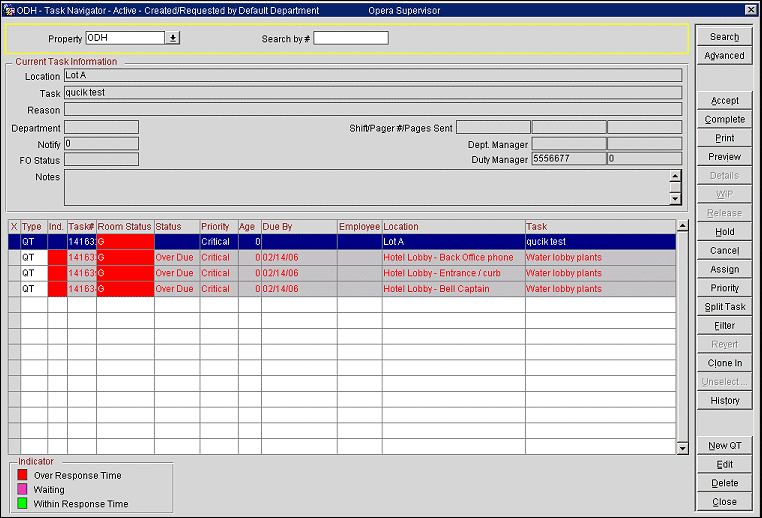The width and height of the screenshot is (762, 518).
Task: Click the red Over Response Time indicator swatch
Action: (x=24, y=476)
